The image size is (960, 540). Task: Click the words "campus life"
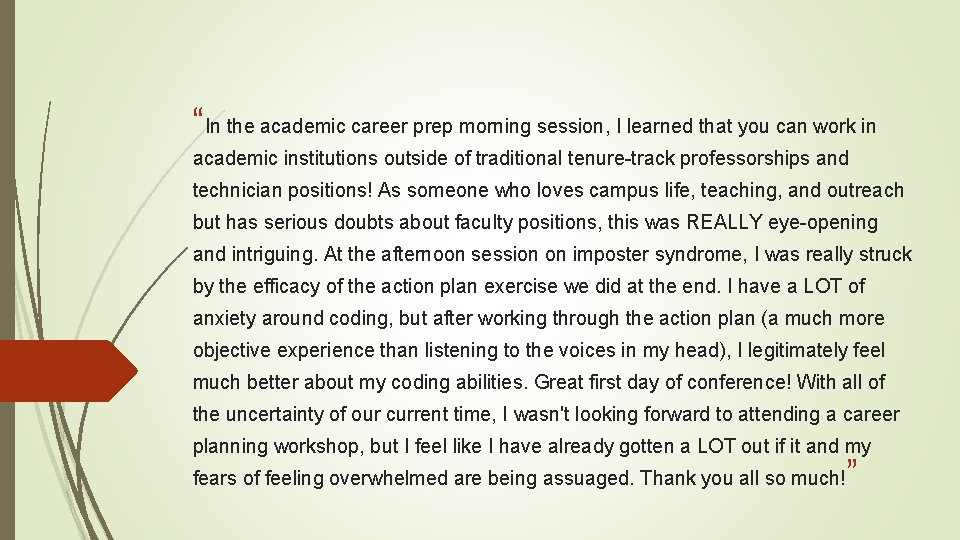641,190
